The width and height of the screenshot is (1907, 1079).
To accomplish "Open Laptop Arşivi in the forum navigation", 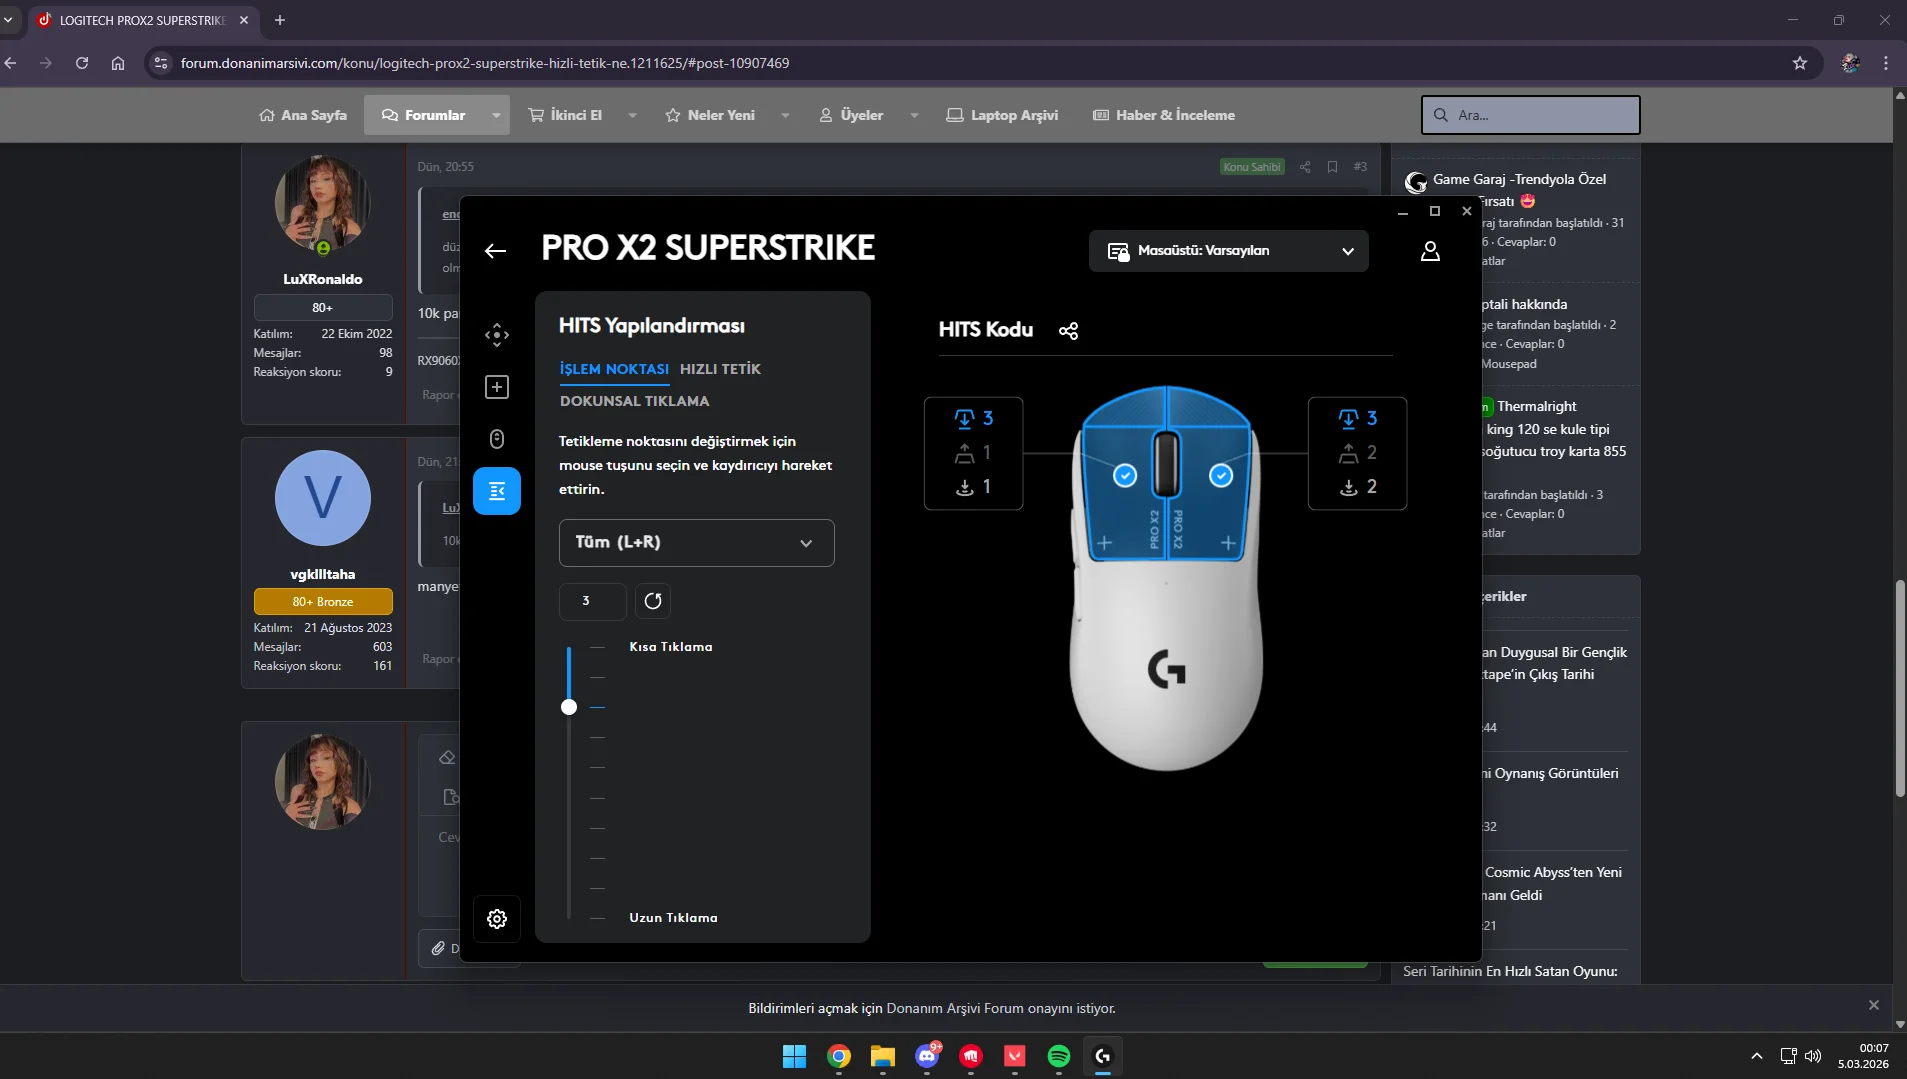I will tap(1002, 115).
